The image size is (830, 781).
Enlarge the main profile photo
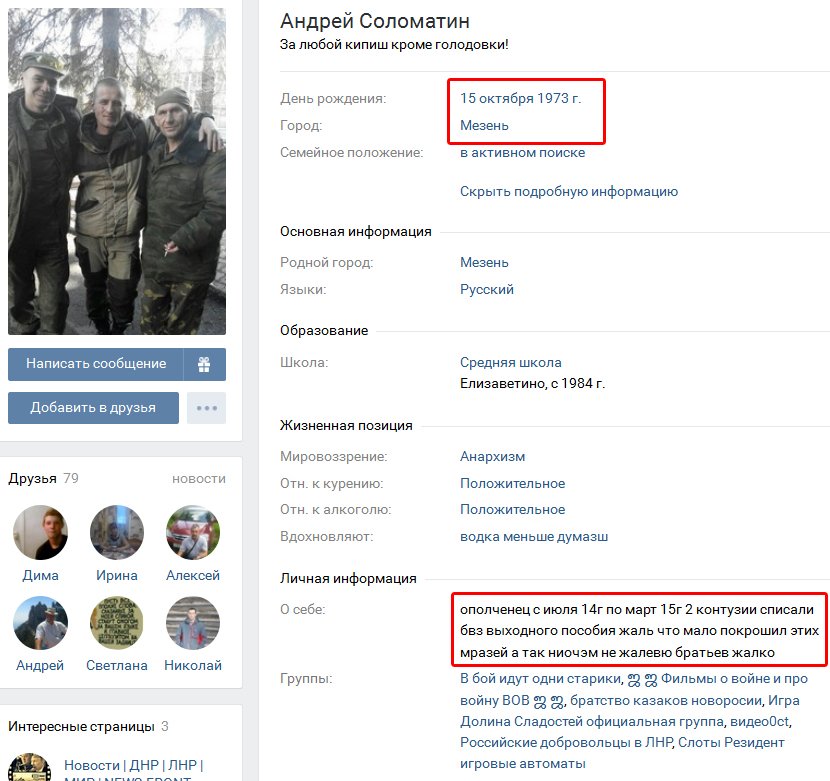[x=117, y=171]
